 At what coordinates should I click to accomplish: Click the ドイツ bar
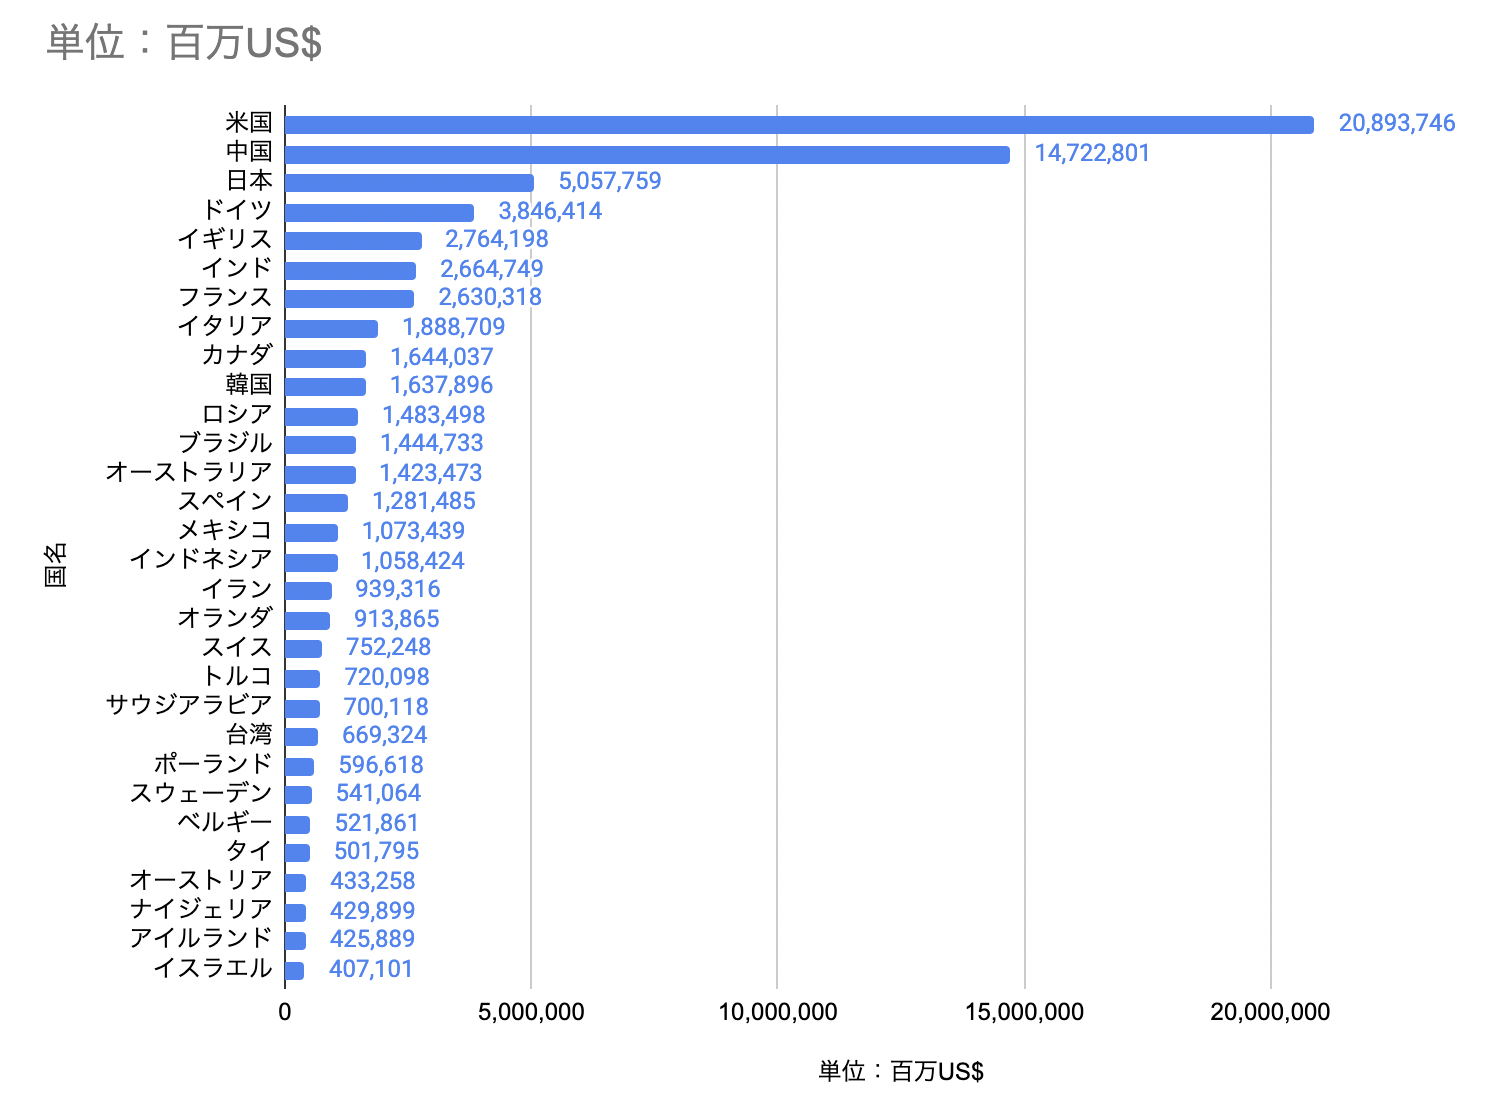coord(378,212)
